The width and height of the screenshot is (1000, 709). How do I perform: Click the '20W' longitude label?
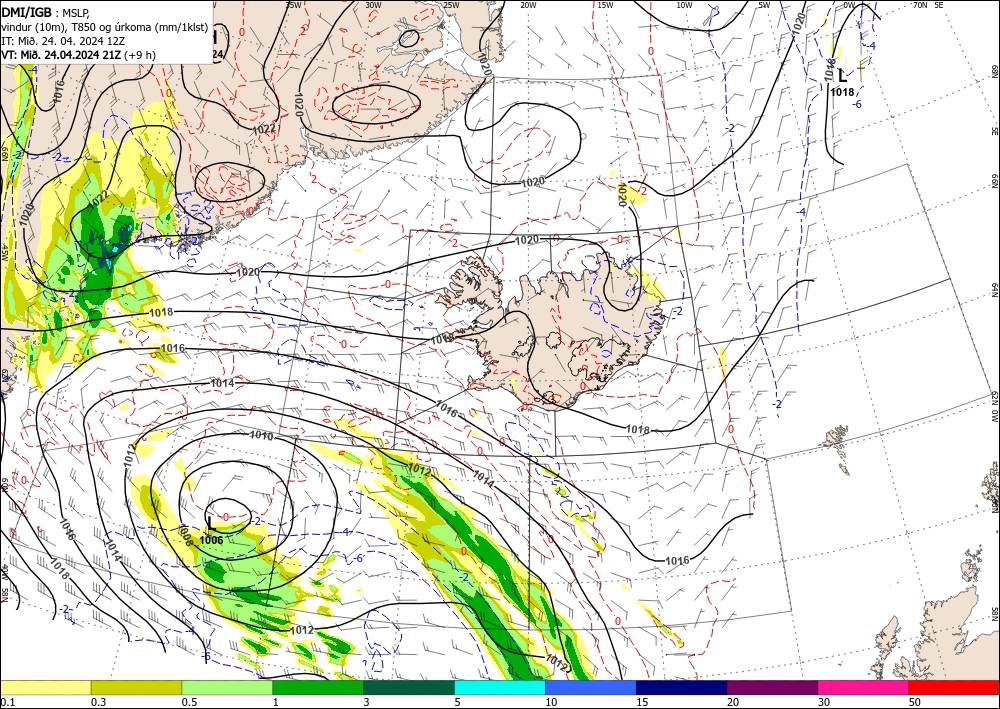[528, 4]
